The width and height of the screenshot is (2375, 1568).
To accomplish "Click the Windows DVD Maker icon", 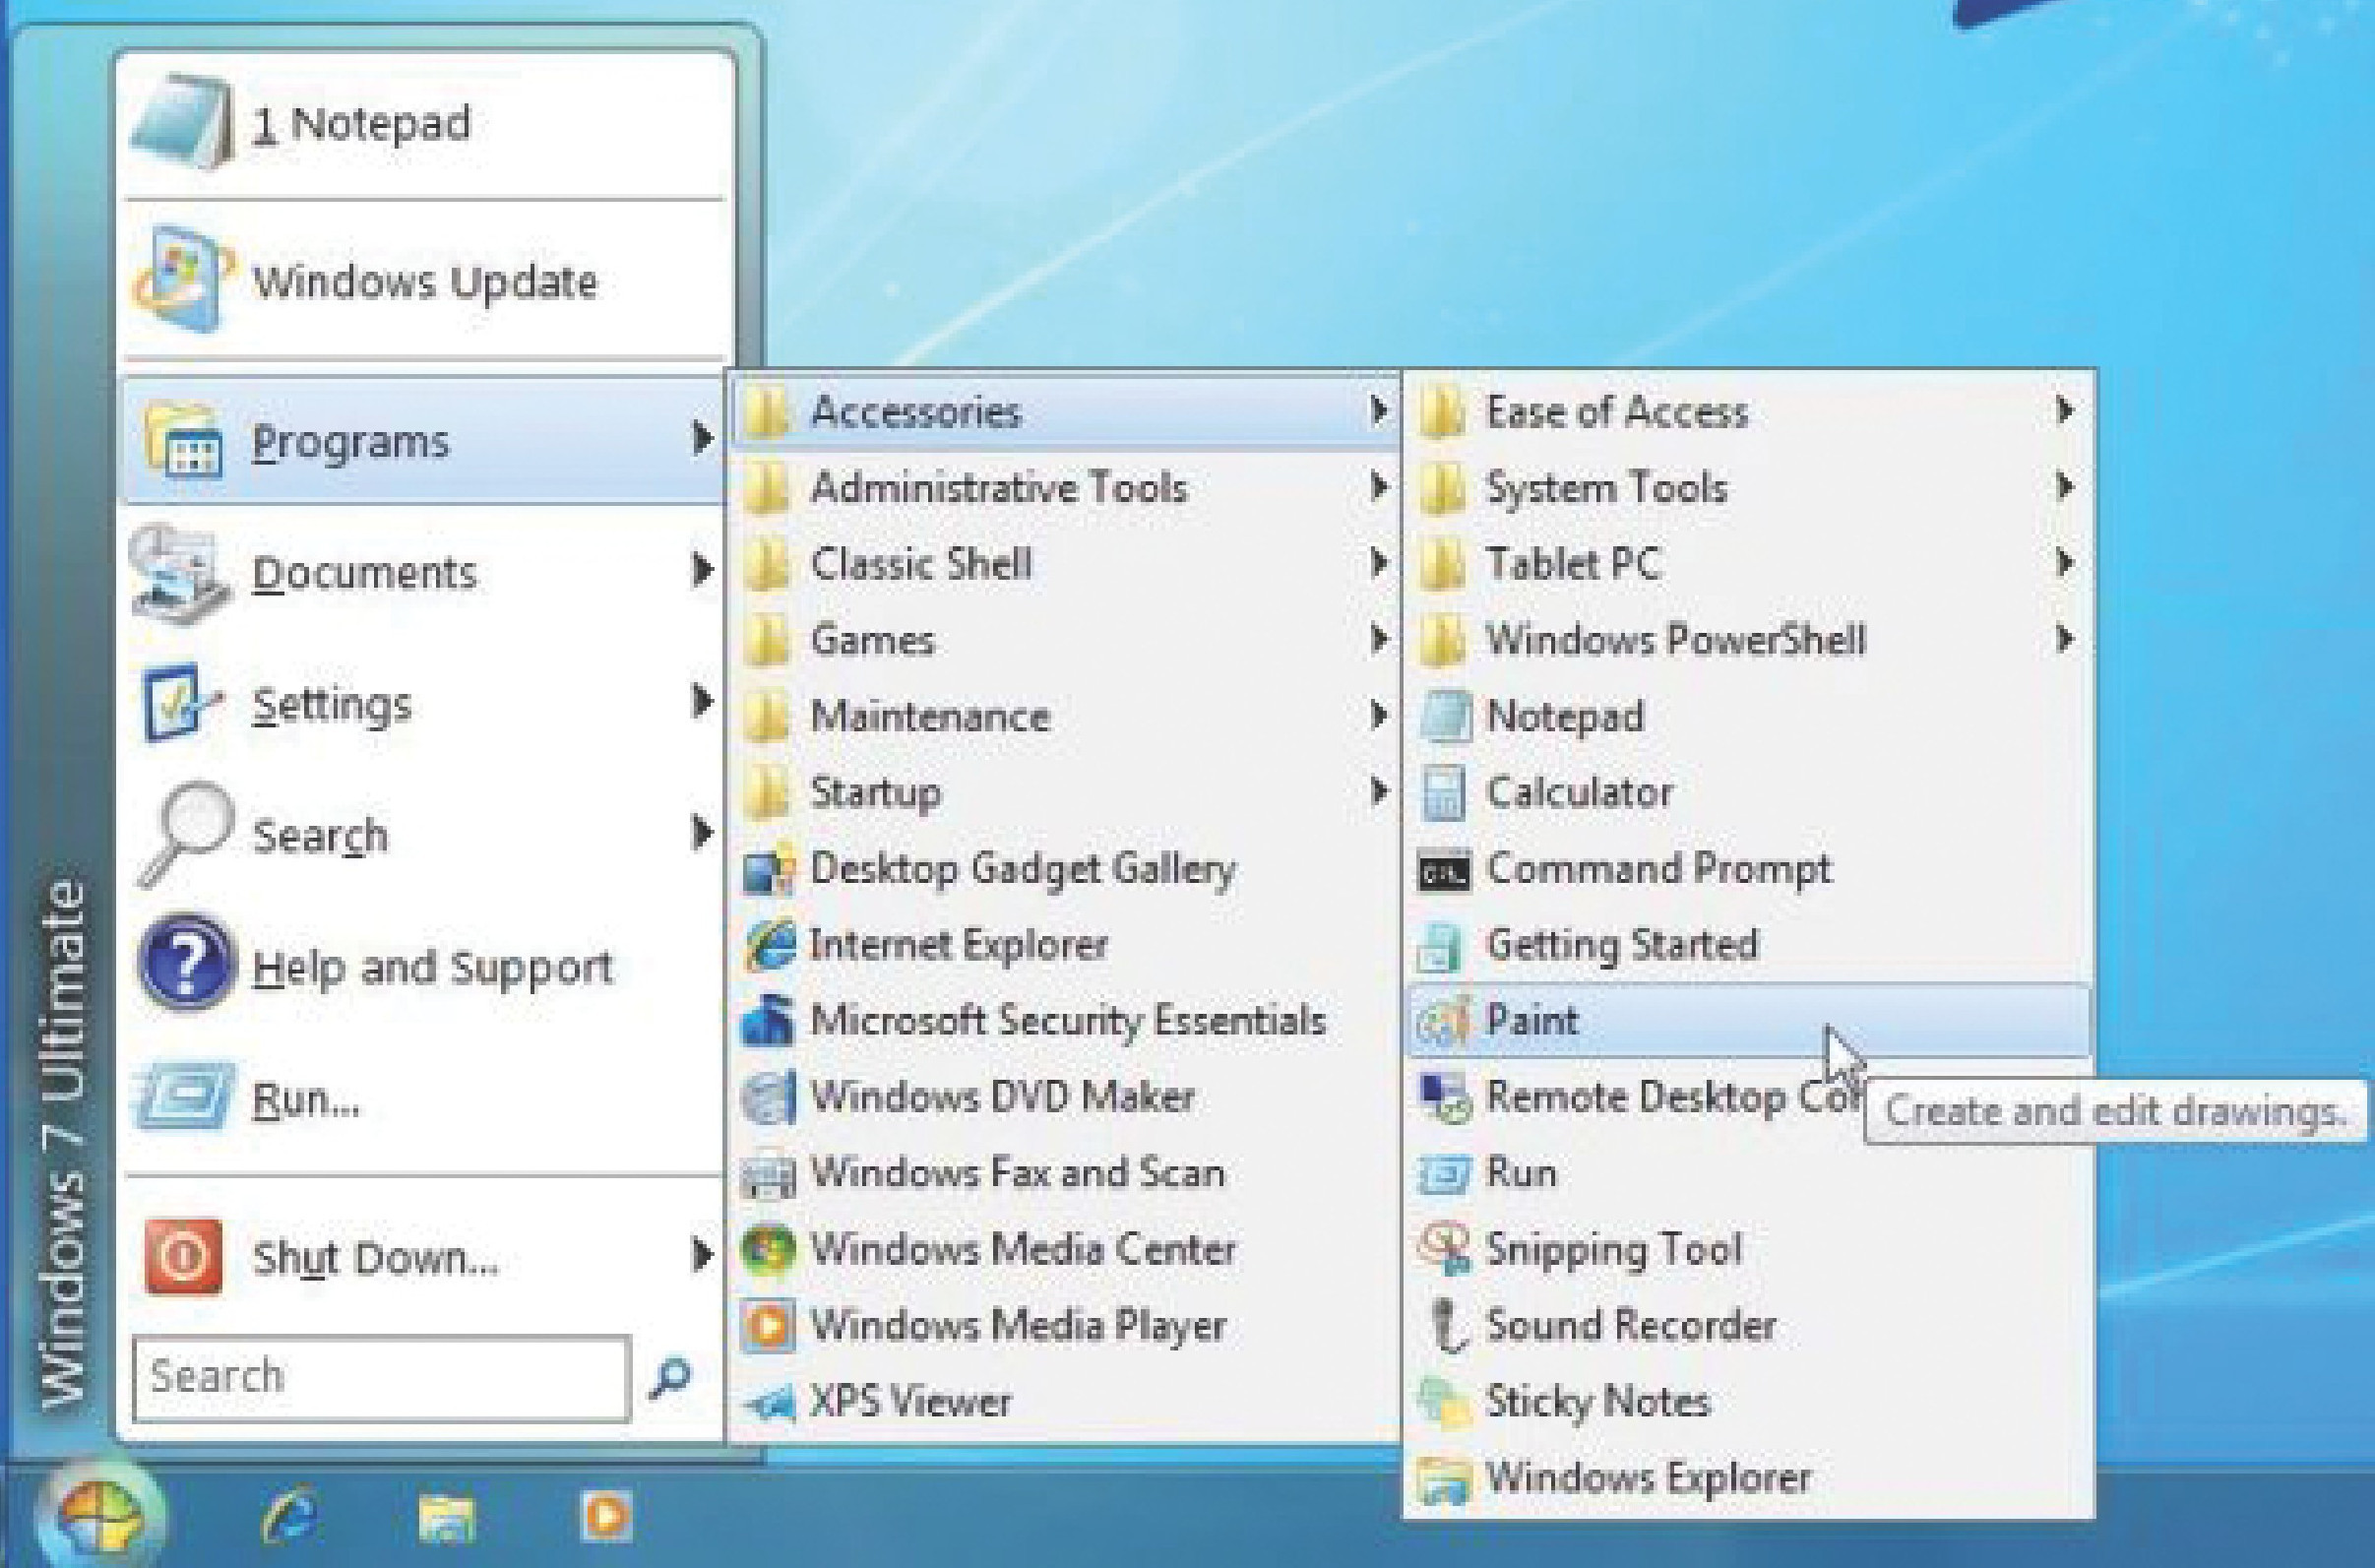I will [767, 1097].
